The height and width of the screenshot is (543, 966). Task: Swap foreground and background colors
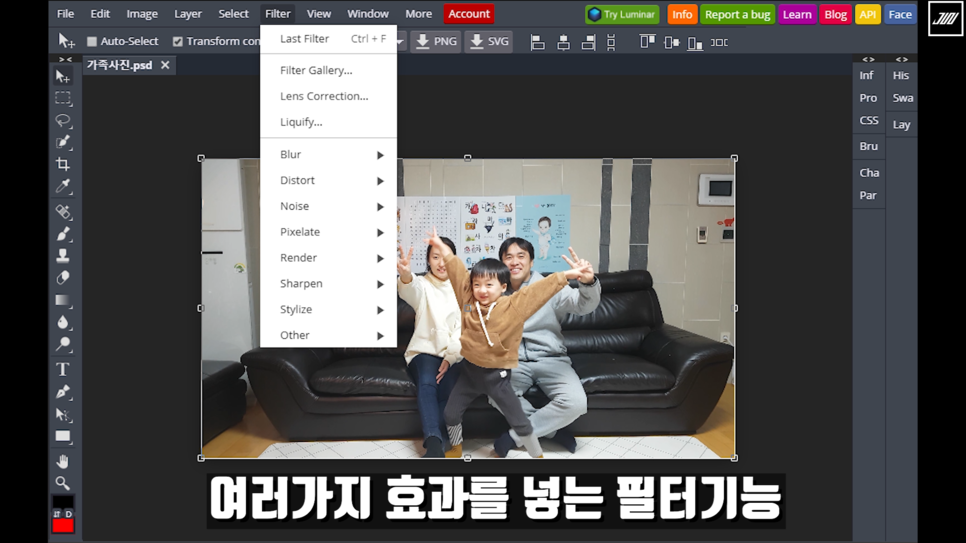point(57,514)
